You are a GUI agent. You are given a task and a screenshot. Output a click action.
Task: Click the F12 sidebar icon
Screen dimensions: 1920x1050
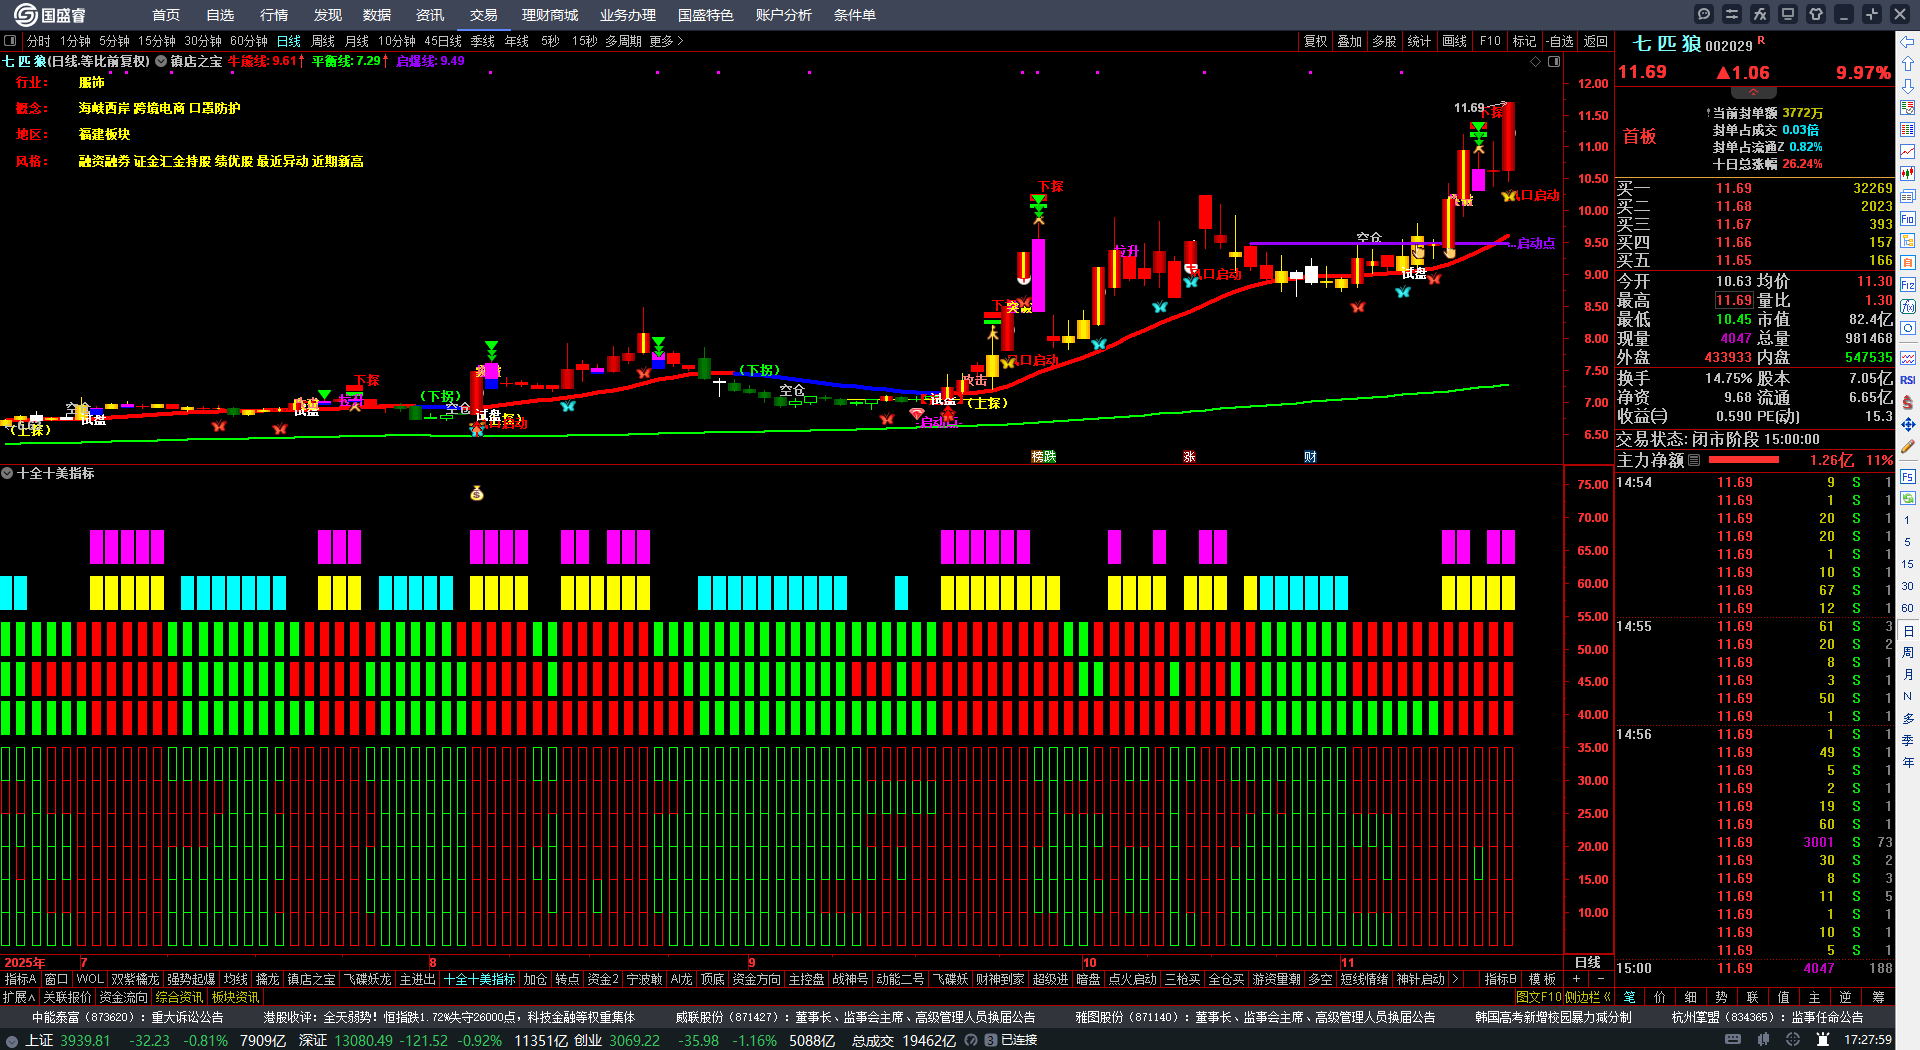(1908, 284)
